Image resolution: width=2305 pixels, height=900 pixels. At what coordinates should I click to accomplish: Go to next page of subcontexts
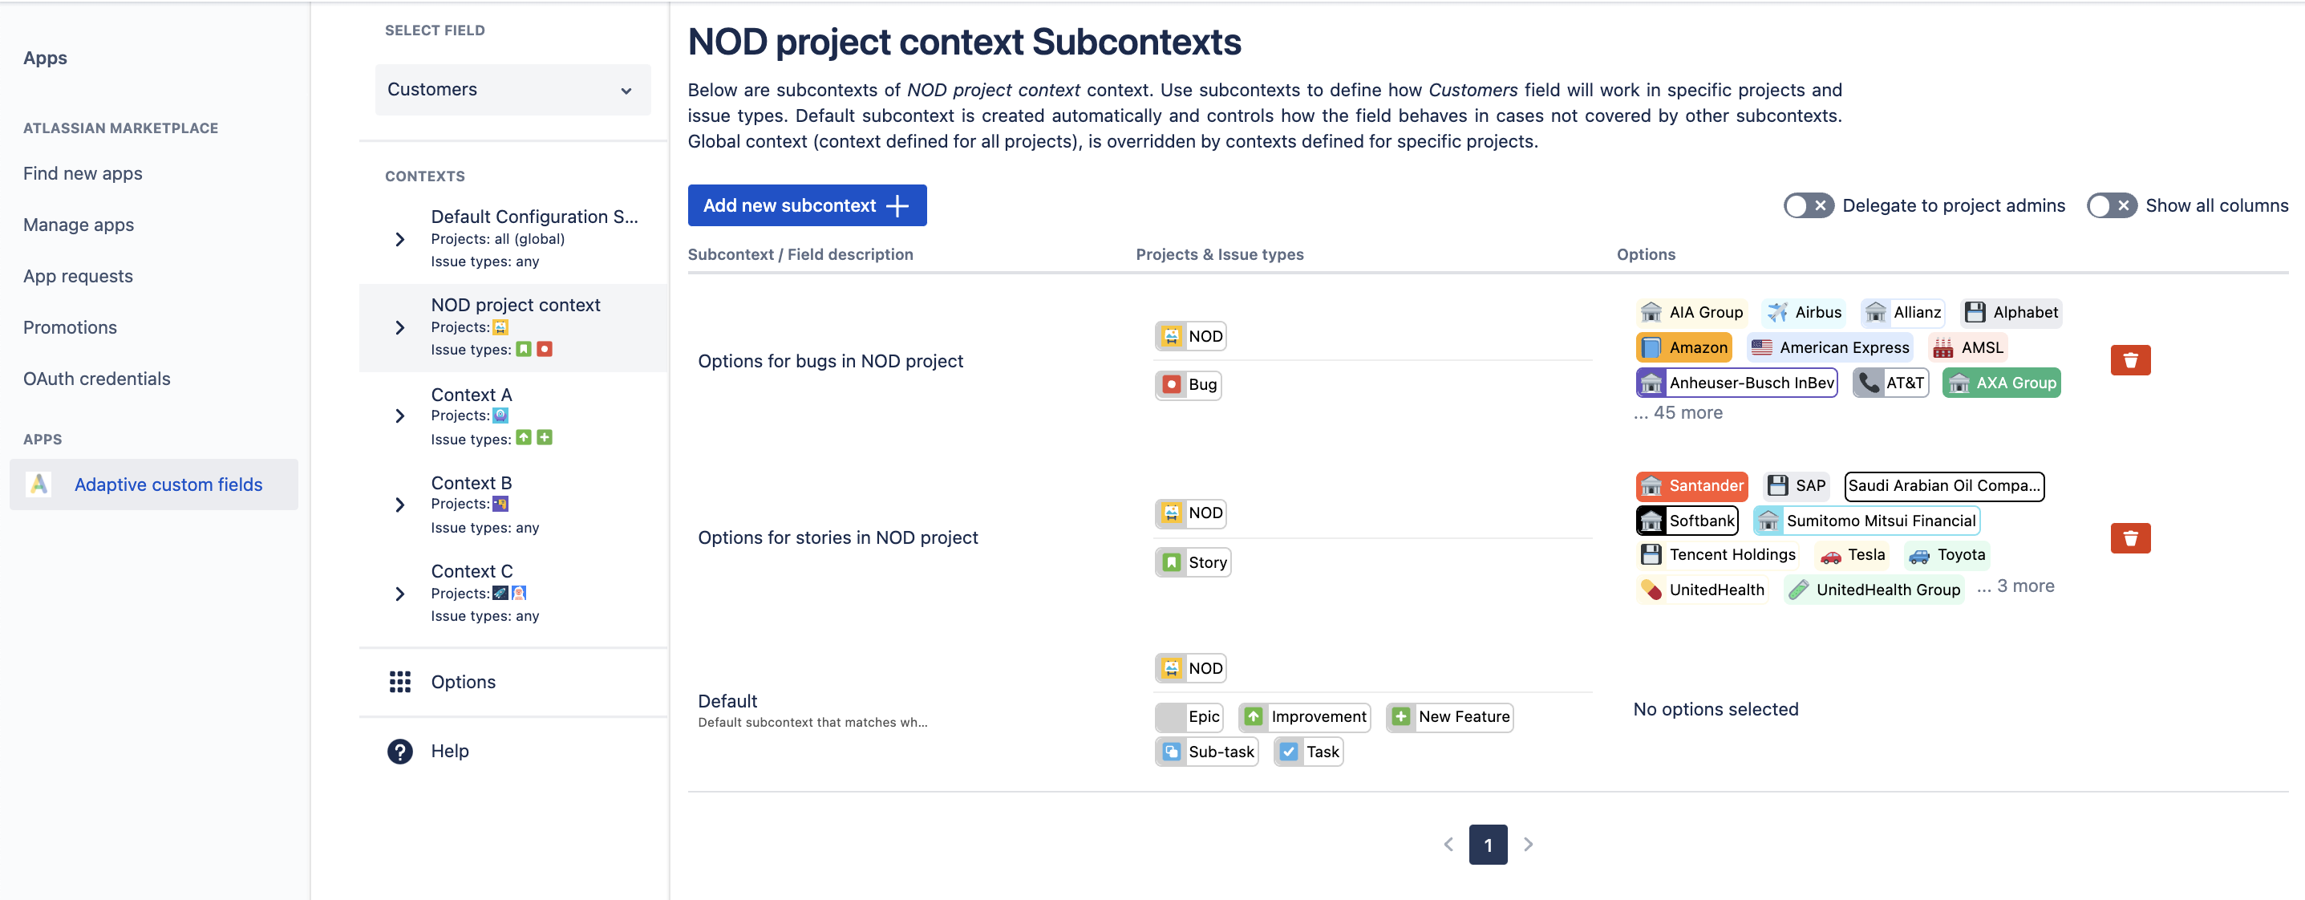tap(1528, 845)
